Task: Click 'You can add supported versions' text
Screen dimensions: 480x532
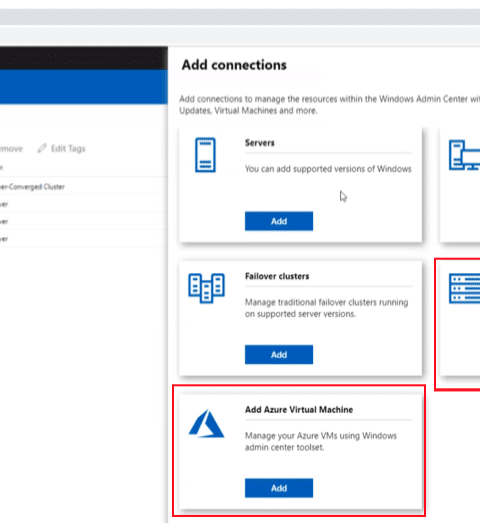Action: tap(328, 169)
